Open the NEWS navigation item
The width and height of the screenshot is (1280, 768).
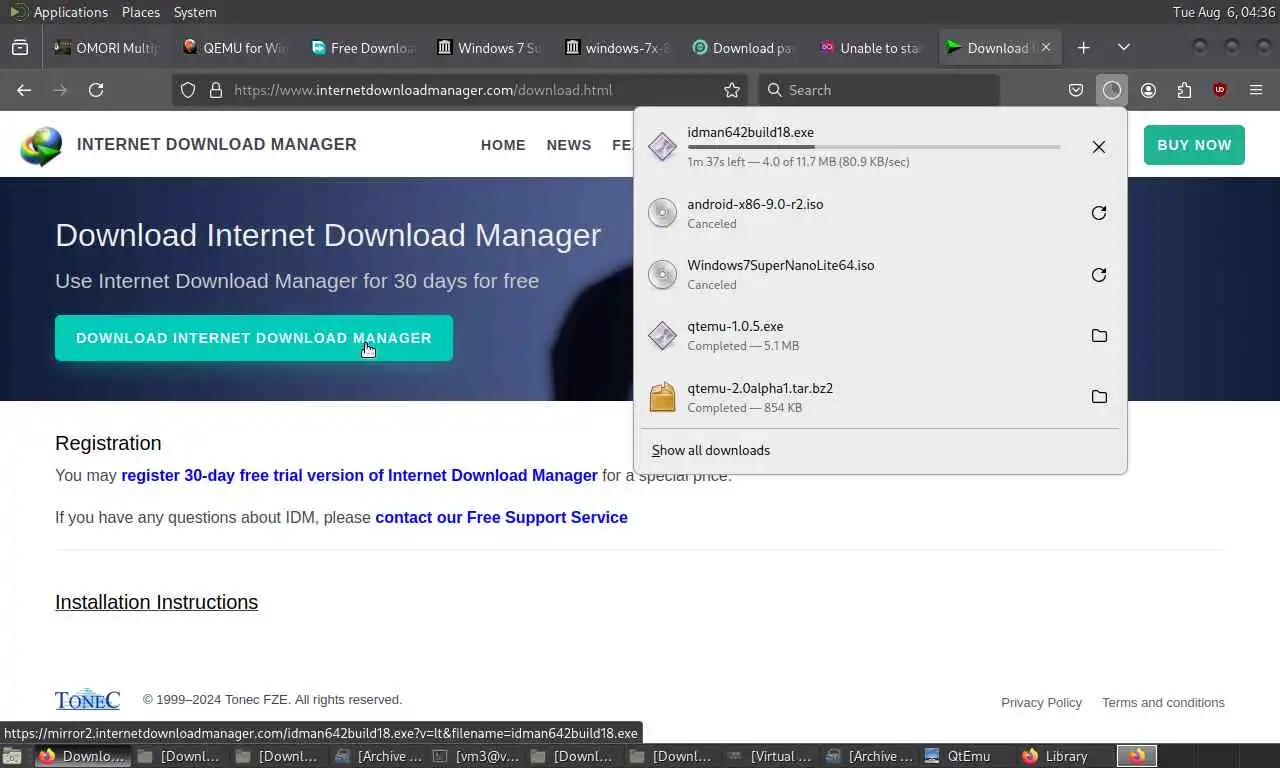tap(569, 145)
